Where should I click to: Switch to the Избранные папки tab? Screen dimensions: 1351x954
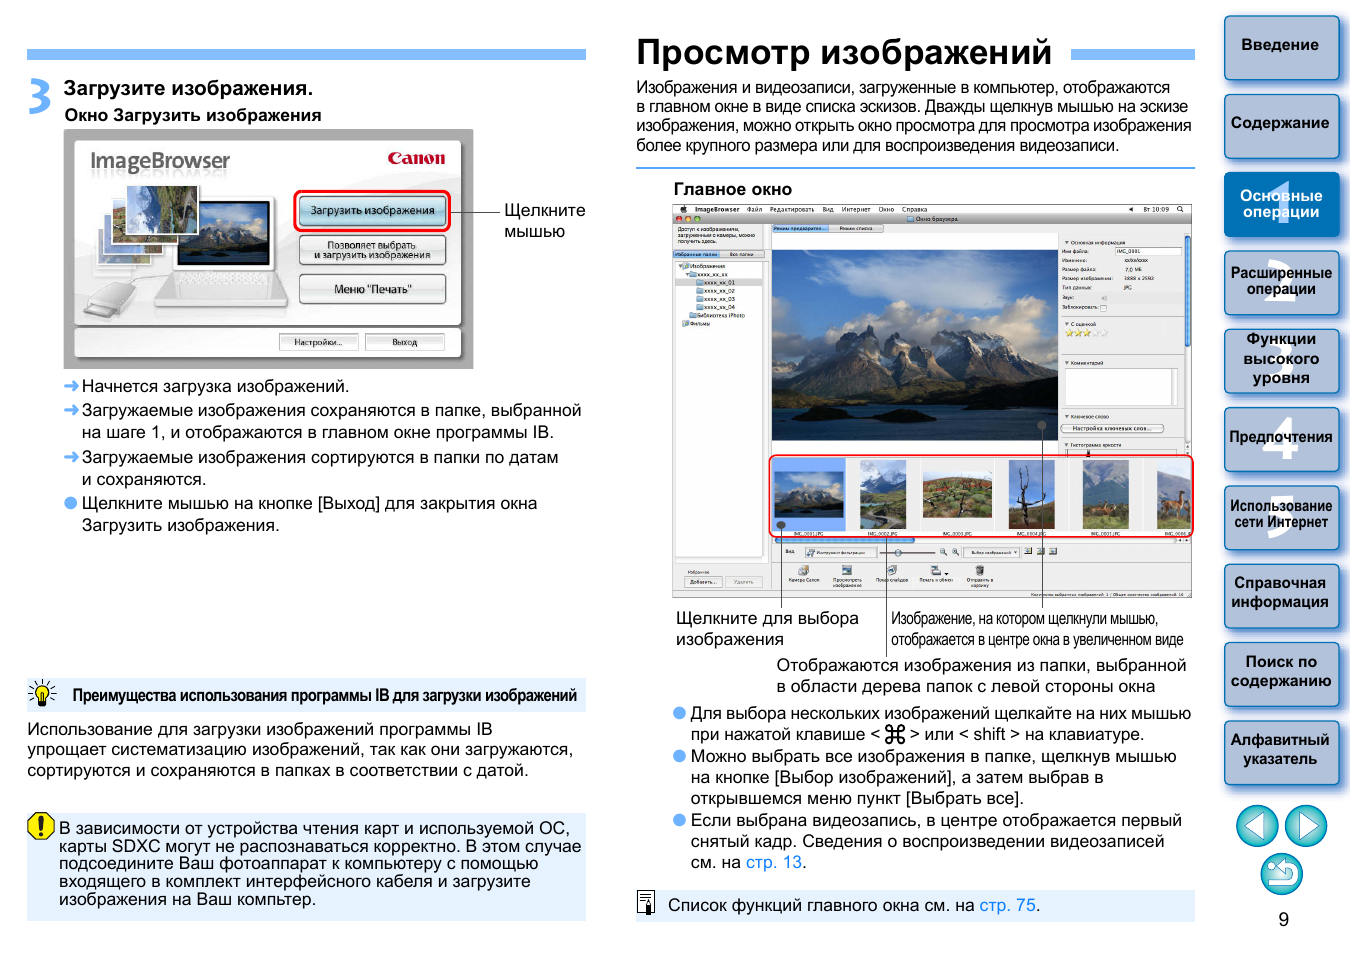pyautogui.click(x=696, y=254)
